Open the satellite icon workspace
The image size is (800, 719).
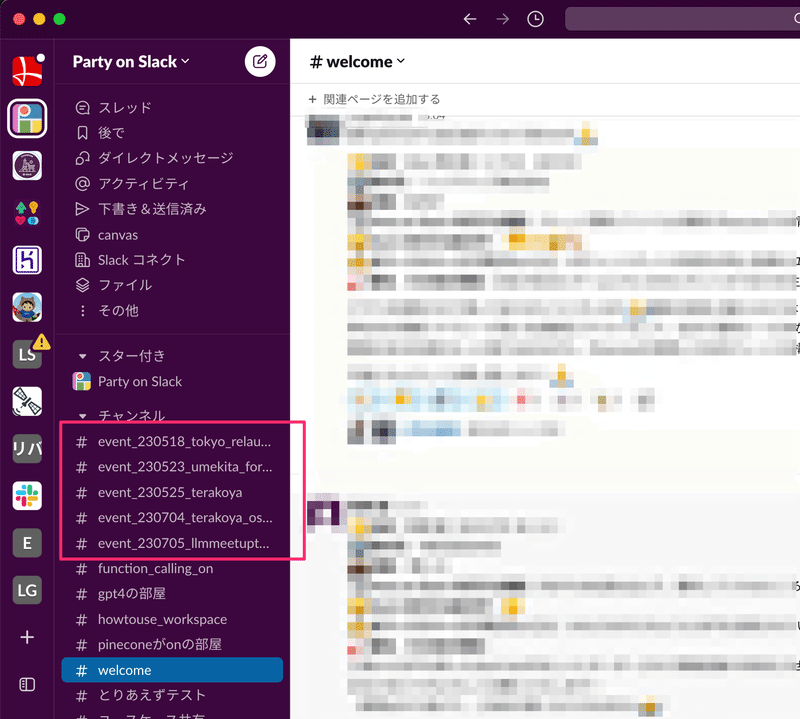pyautogui.click(x=27, y=402)
